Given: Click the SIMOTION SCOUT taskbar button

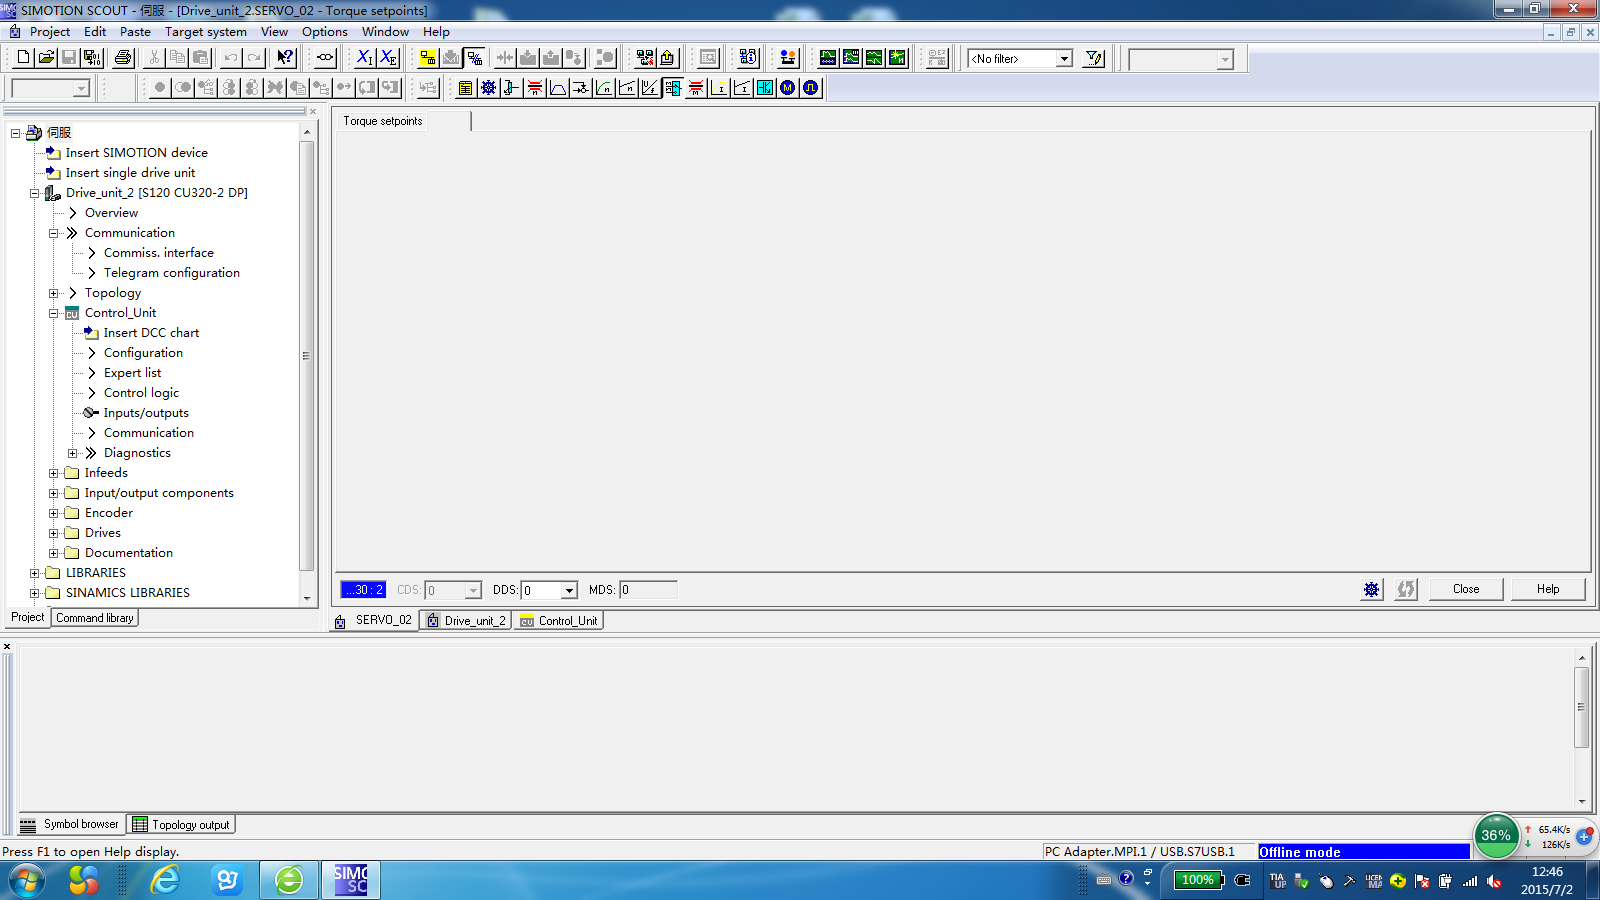Looking at the screenshot, I should point(351,880).
